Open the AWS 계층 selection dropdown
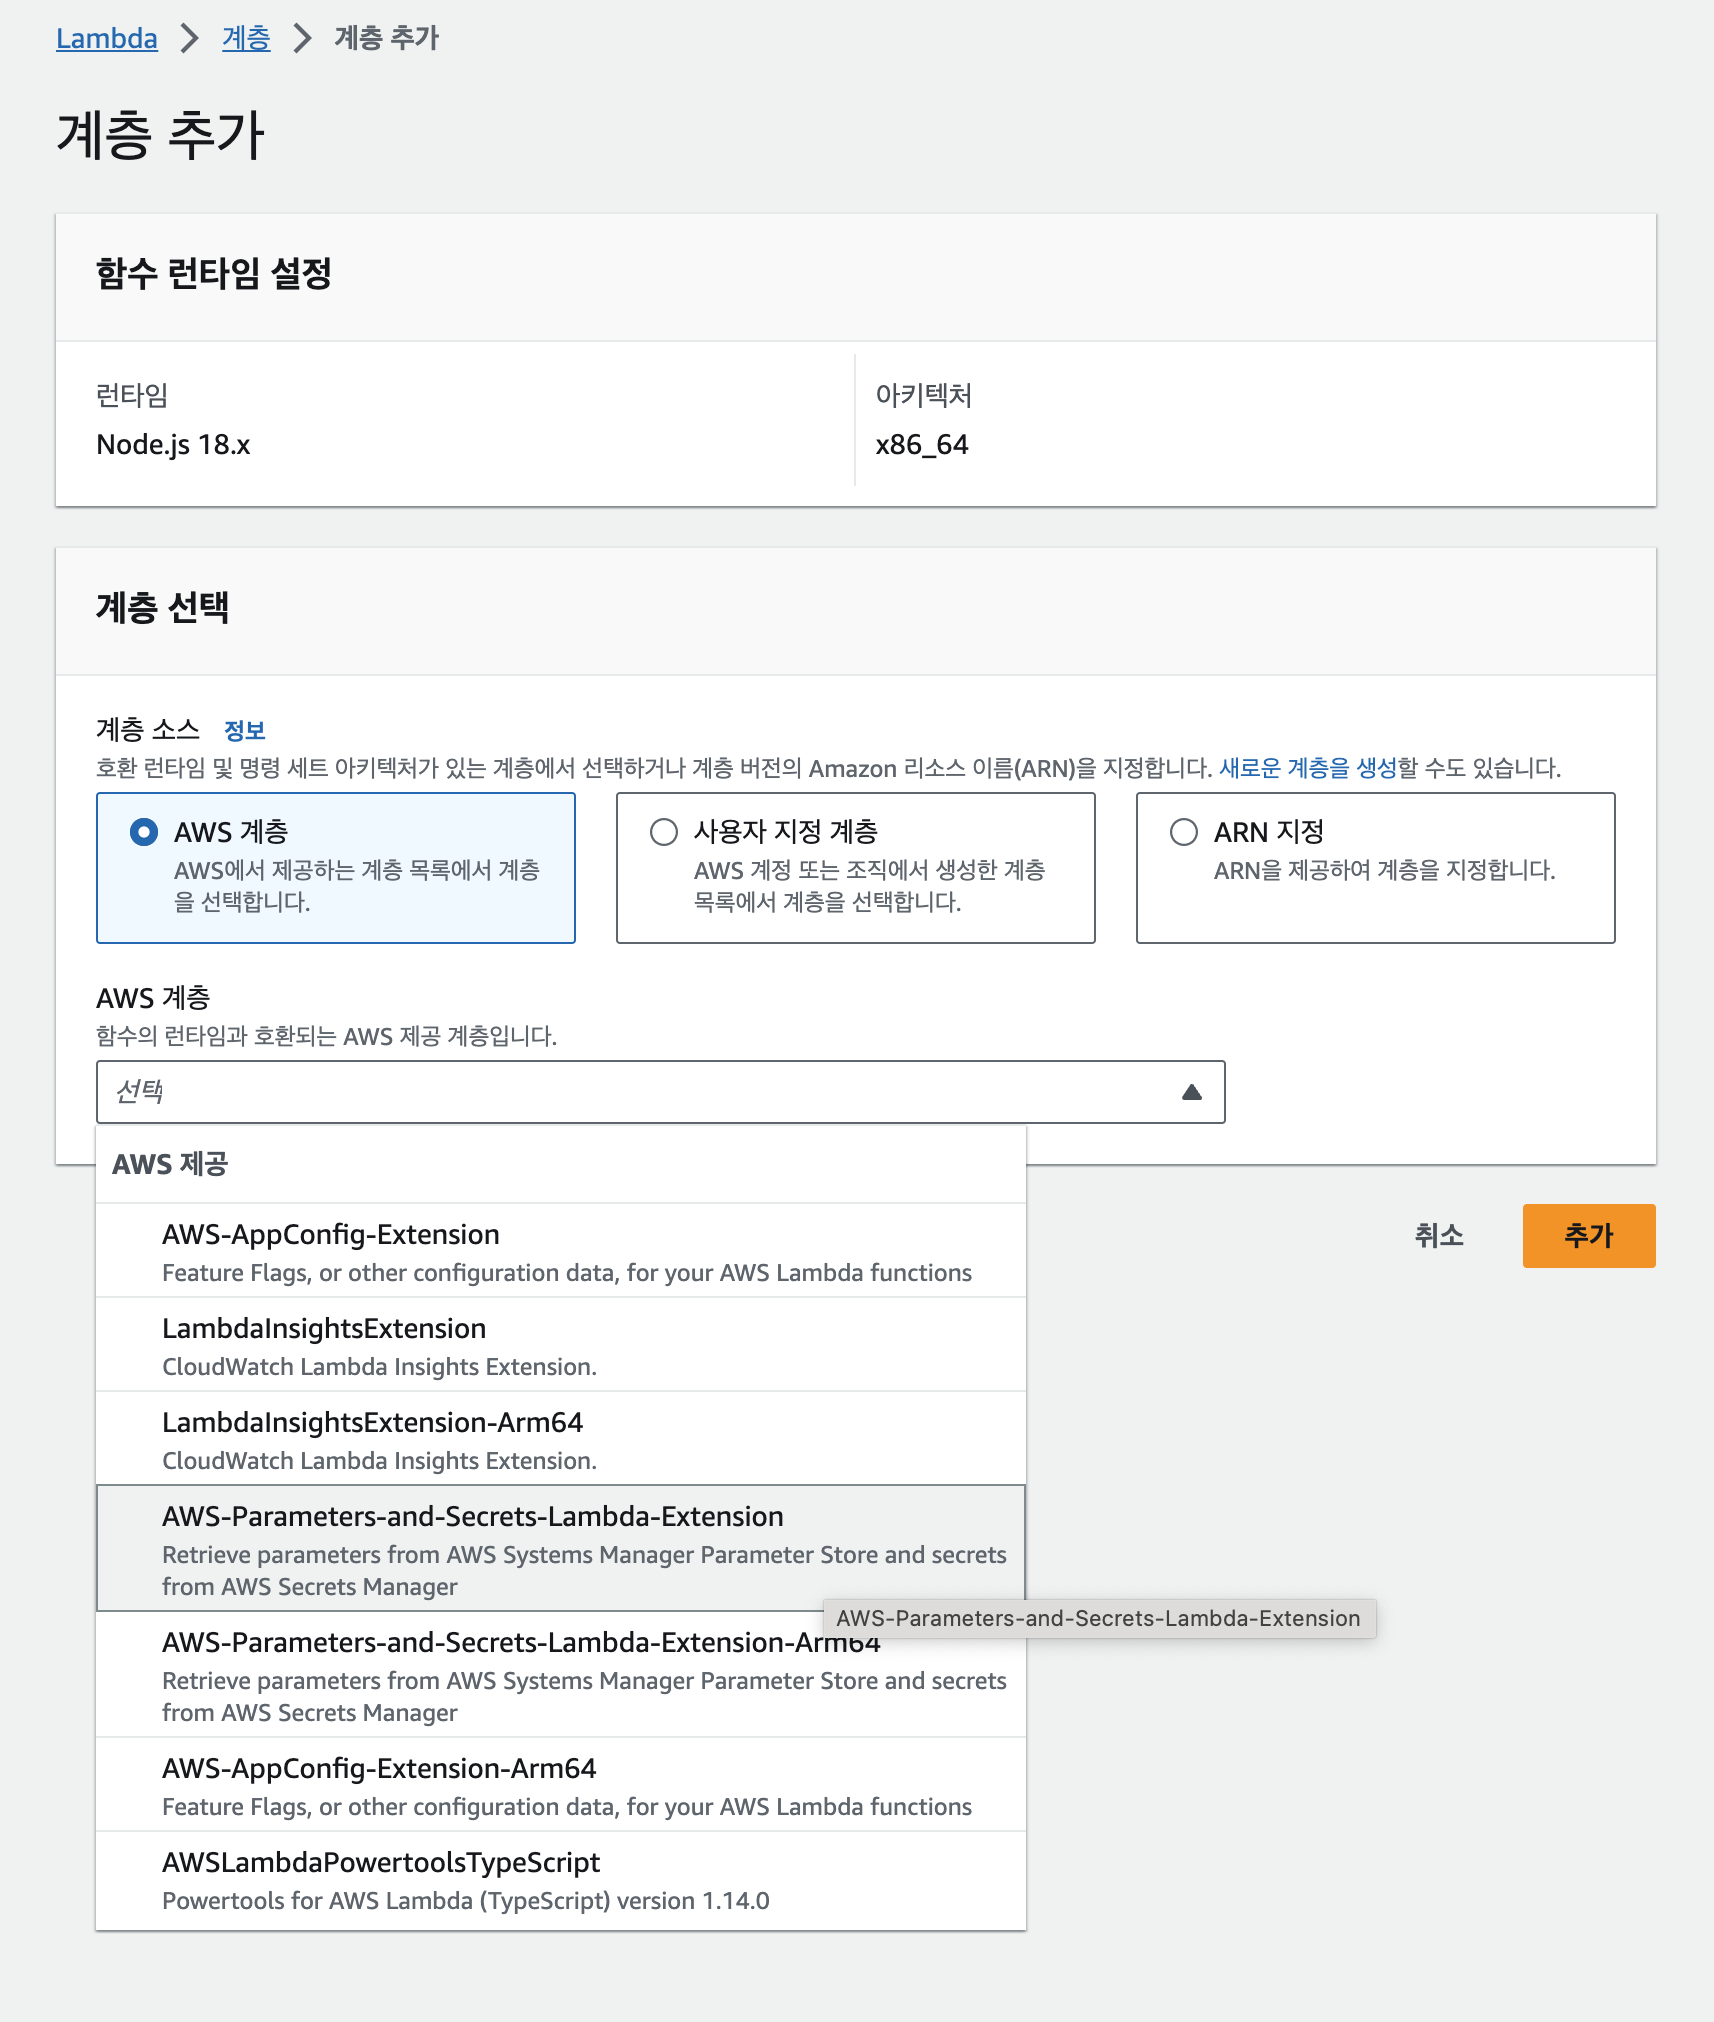This screenshot has height=2022, width=1714. (660, 1091)
